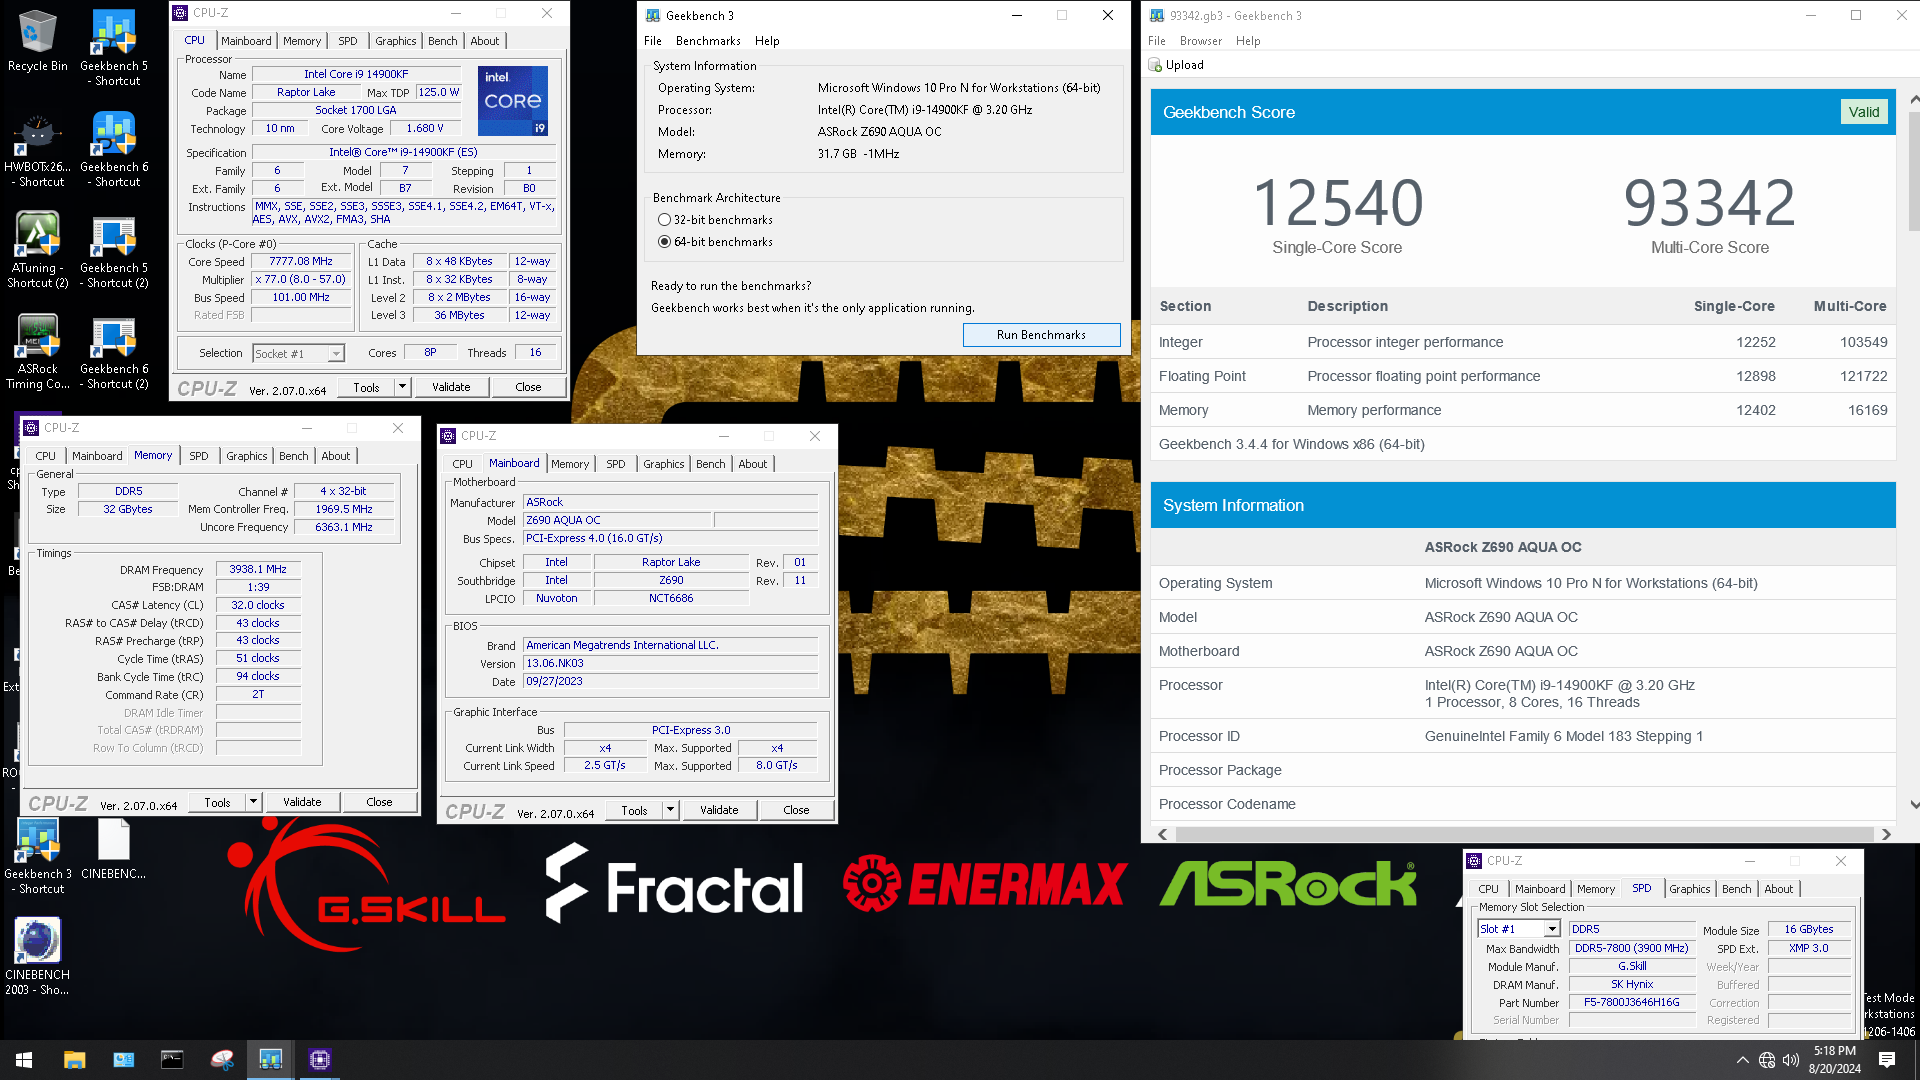This screenshot has height=1080, width=1920.
Task: Open the File menu in Geekbench 3
Action: point(653,41)
